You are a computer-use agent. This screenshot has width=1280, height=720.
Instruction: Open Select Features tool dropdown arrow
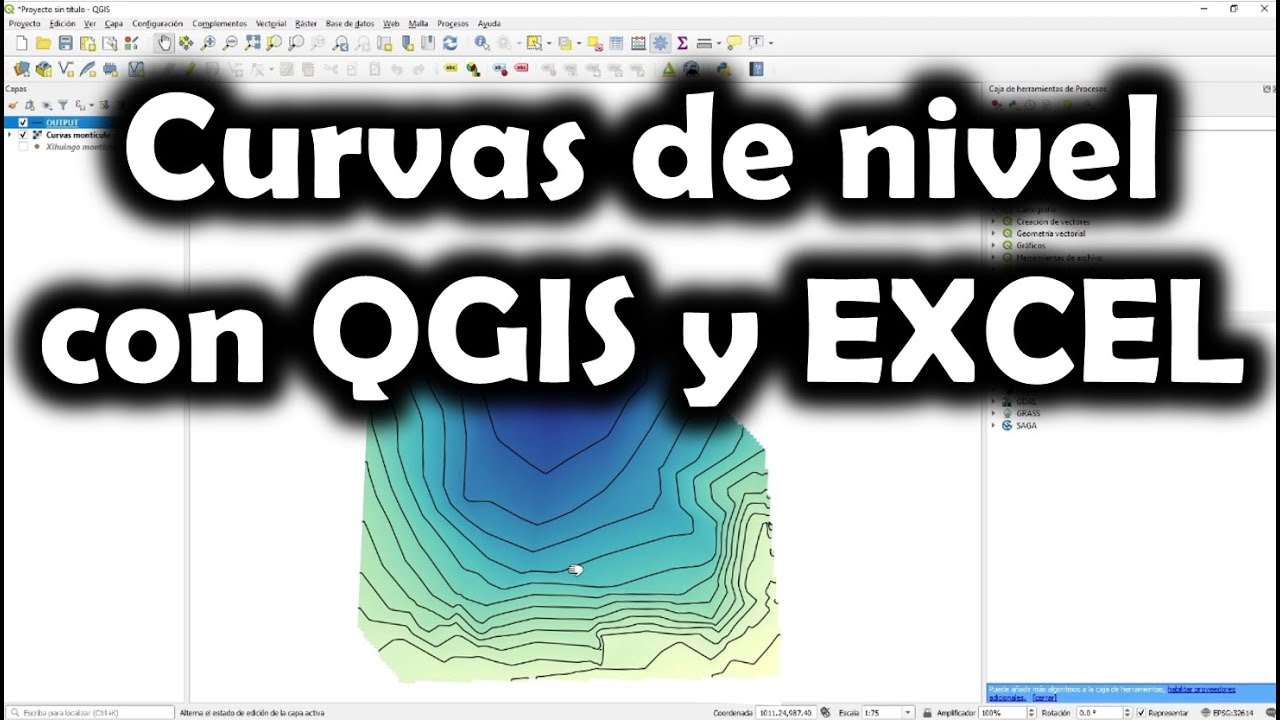pyautogui.click(x=548, y=43)
